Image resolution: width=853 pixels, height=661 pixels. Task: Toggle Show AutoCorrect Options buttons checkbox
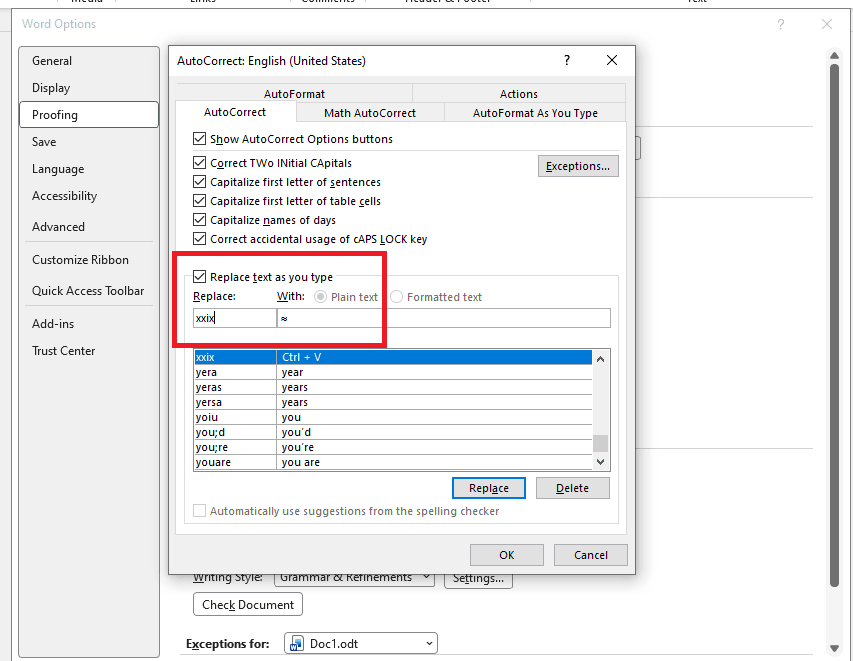[200, 139]
